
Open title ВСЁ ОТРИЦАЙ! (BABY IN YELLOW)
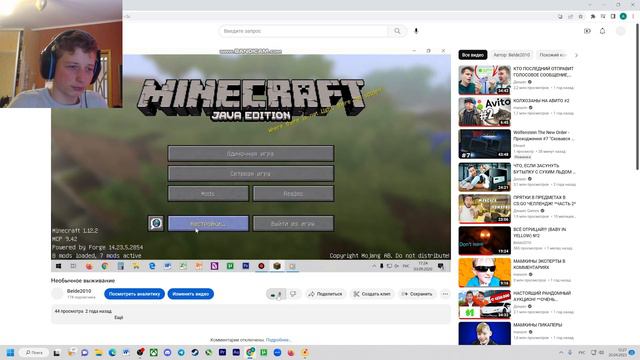coord(540,233)
